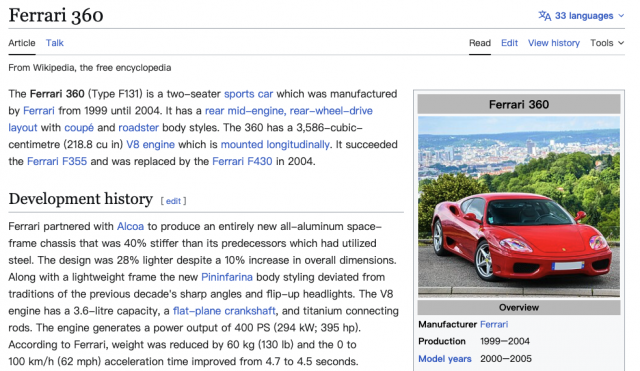Follow the roadster link

coord(138,128)
